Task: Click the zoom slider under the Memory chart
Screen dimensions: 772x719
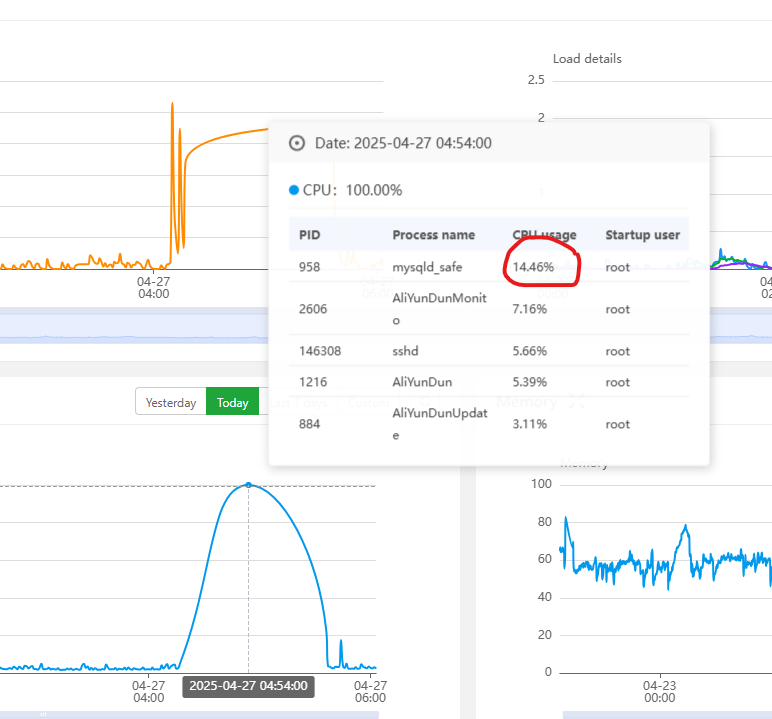Action: coord(667,715)
